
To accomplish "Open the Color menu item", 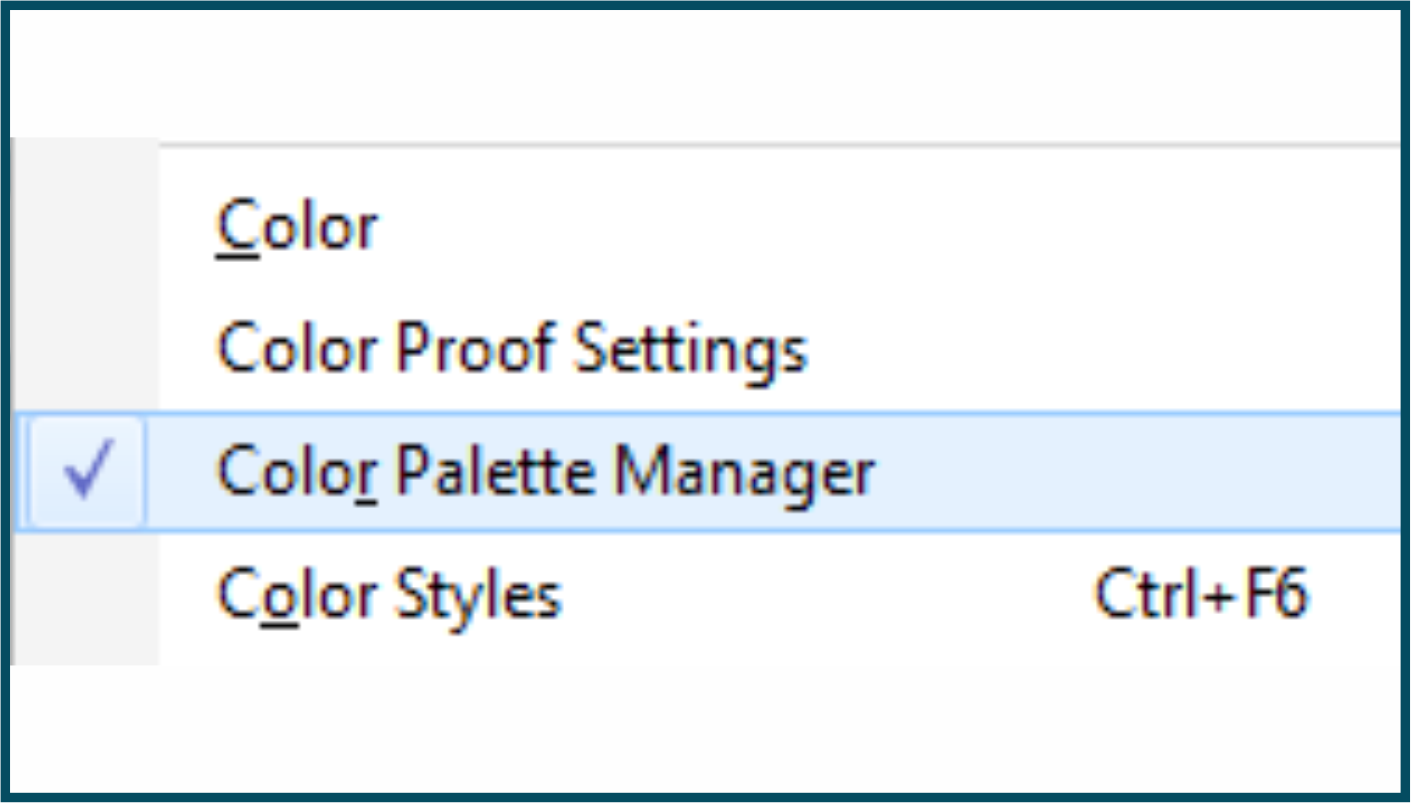I will (297, 227).
